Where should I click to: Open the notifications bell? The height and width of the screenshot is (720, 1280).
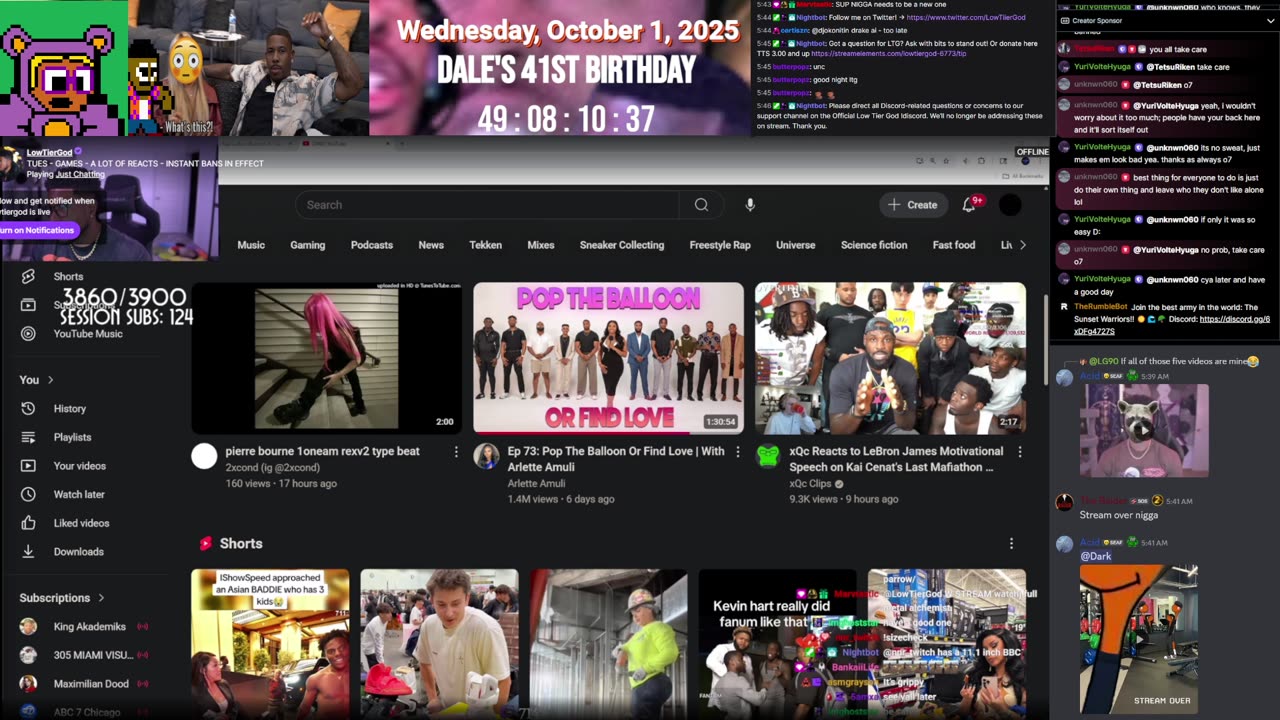coord(969,205)
